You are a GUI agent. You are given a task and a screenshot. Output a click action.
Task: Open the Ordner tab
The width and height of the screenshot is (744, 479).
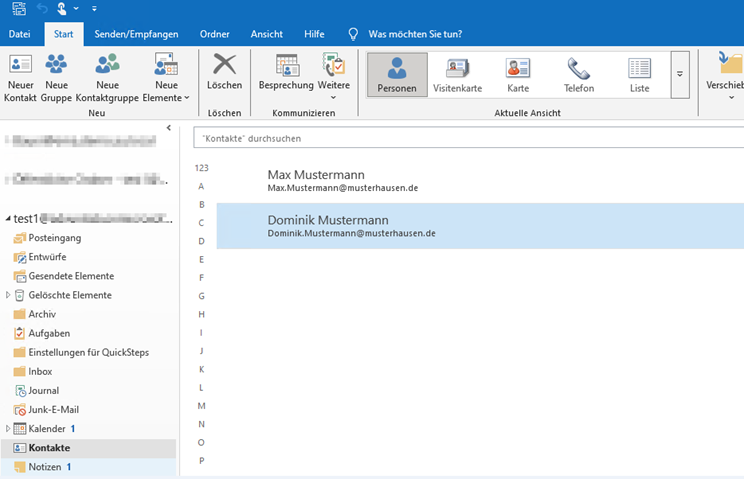point(214,34)
